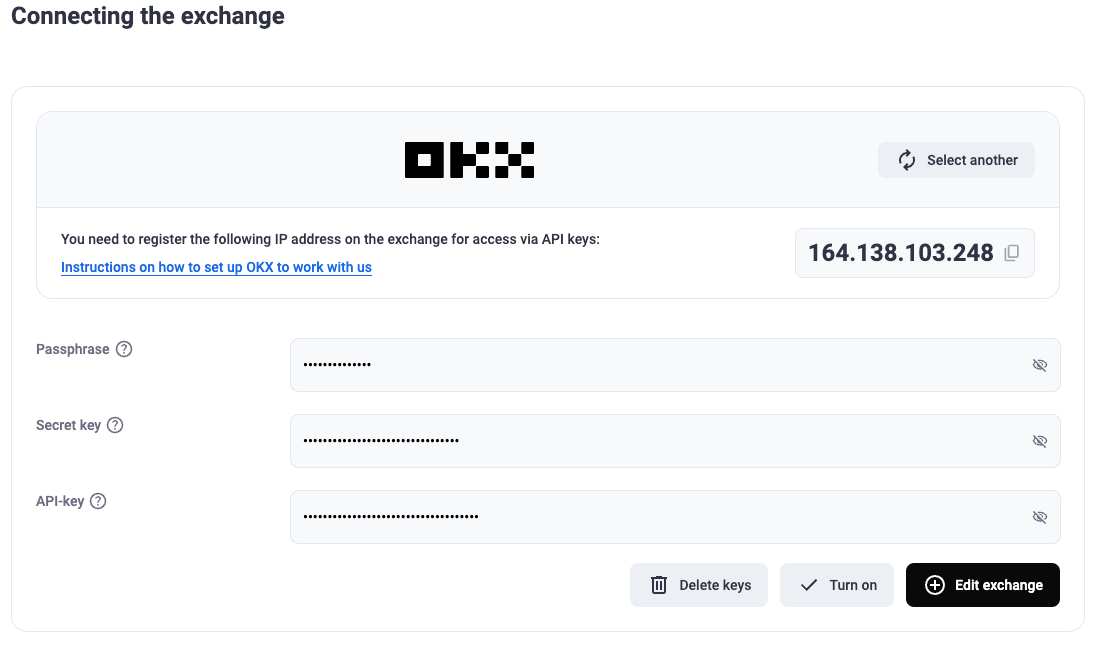Copy the IP address using copy icon
Viewport: 1097px width, 647px height.
(1012, 253)
